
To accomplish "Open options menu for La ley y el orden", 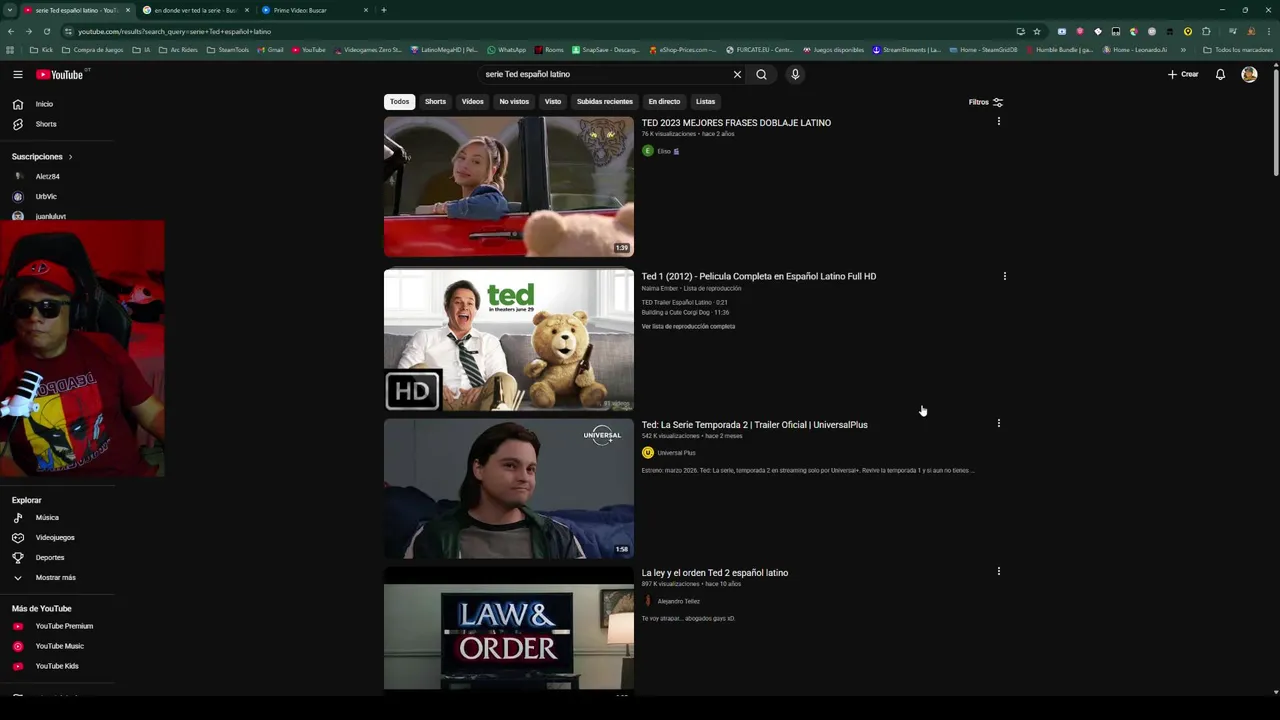I will [998, 571].
